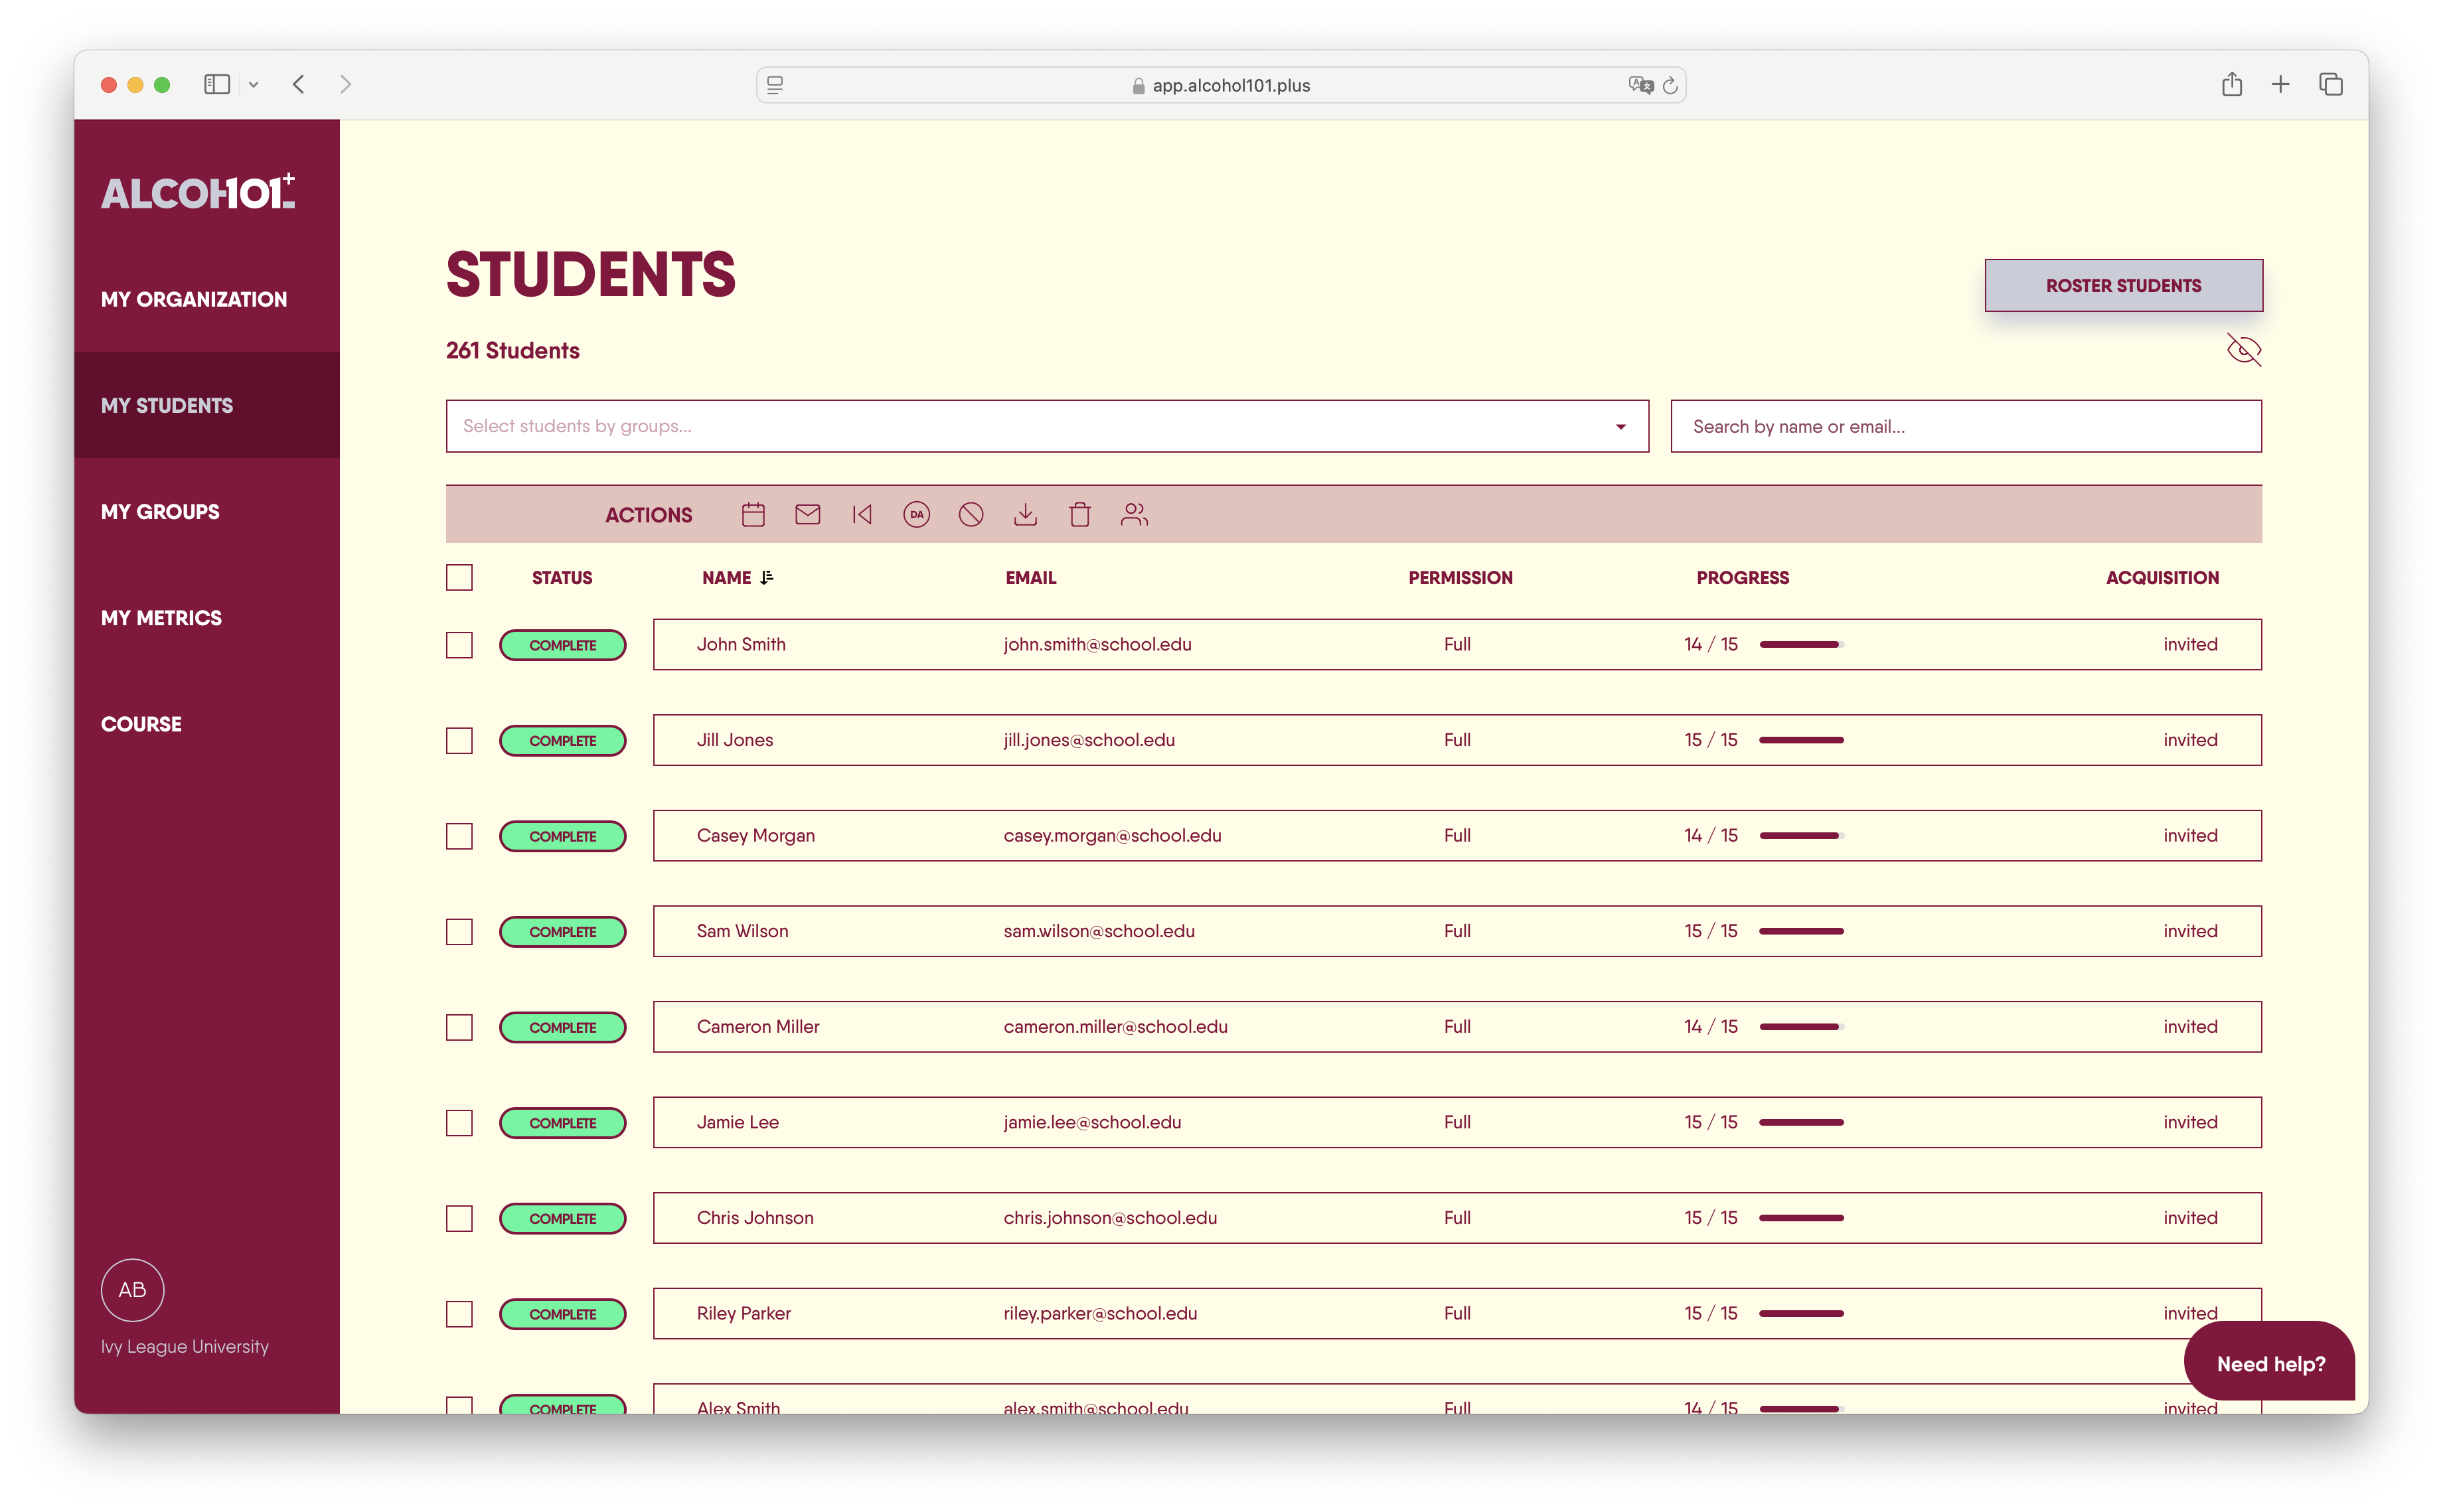2443x1512 pixels.
Task: Expand Safari sidebar options chevron
Action: (x=254, y=85)
